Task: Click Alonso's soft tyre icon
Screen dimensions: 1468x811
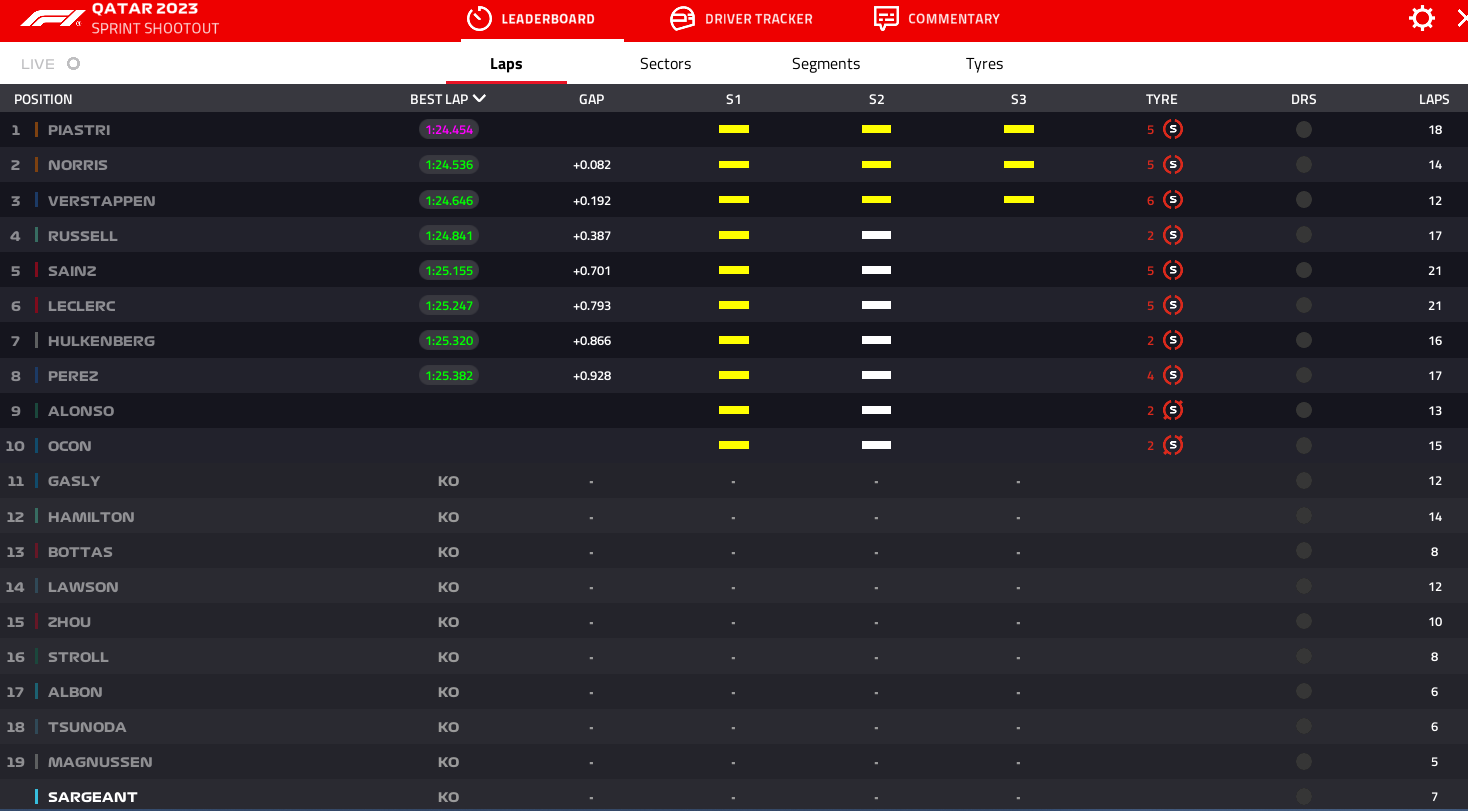Action: pos(1173,410)
